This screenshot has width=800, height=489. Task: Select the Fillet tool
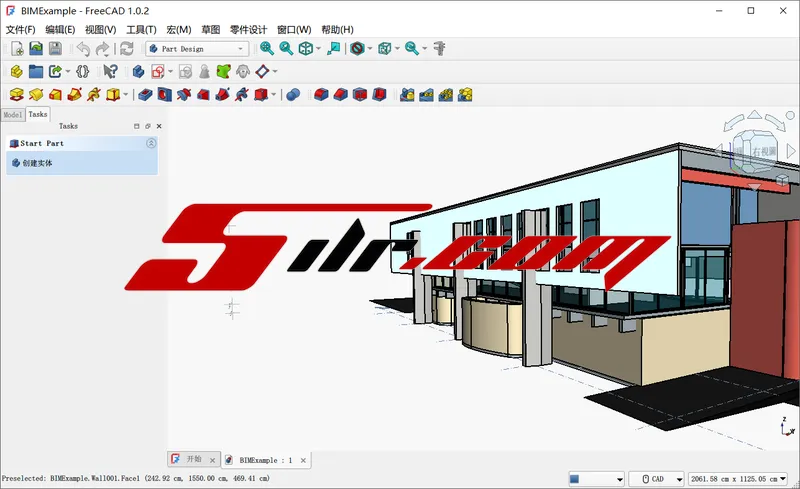(x=321, y=94)
